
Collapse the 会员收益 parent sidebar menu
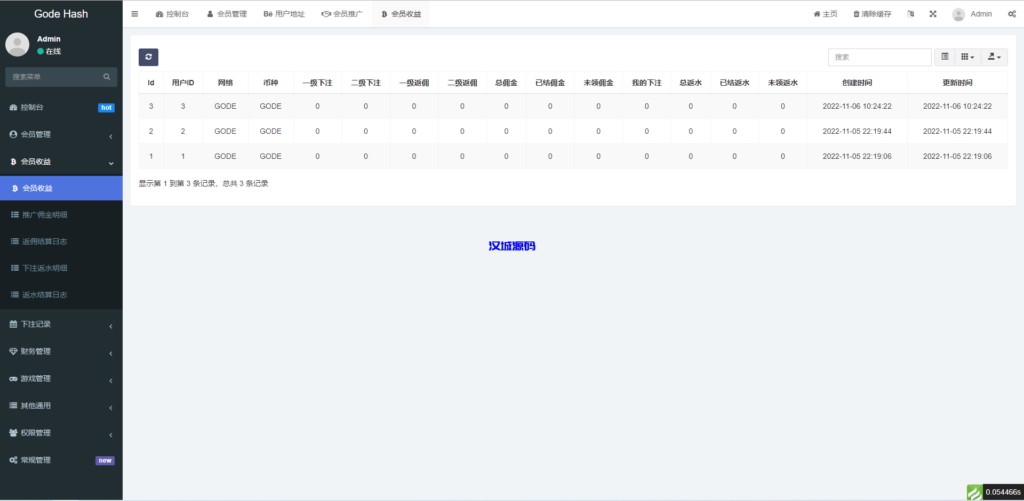(61, 161)
